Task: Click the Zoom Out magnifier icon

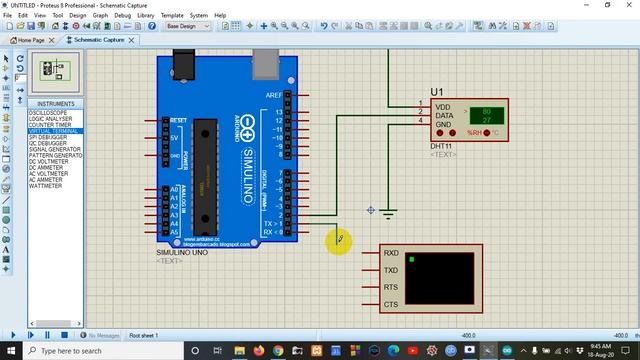Action: pos(284,26)
